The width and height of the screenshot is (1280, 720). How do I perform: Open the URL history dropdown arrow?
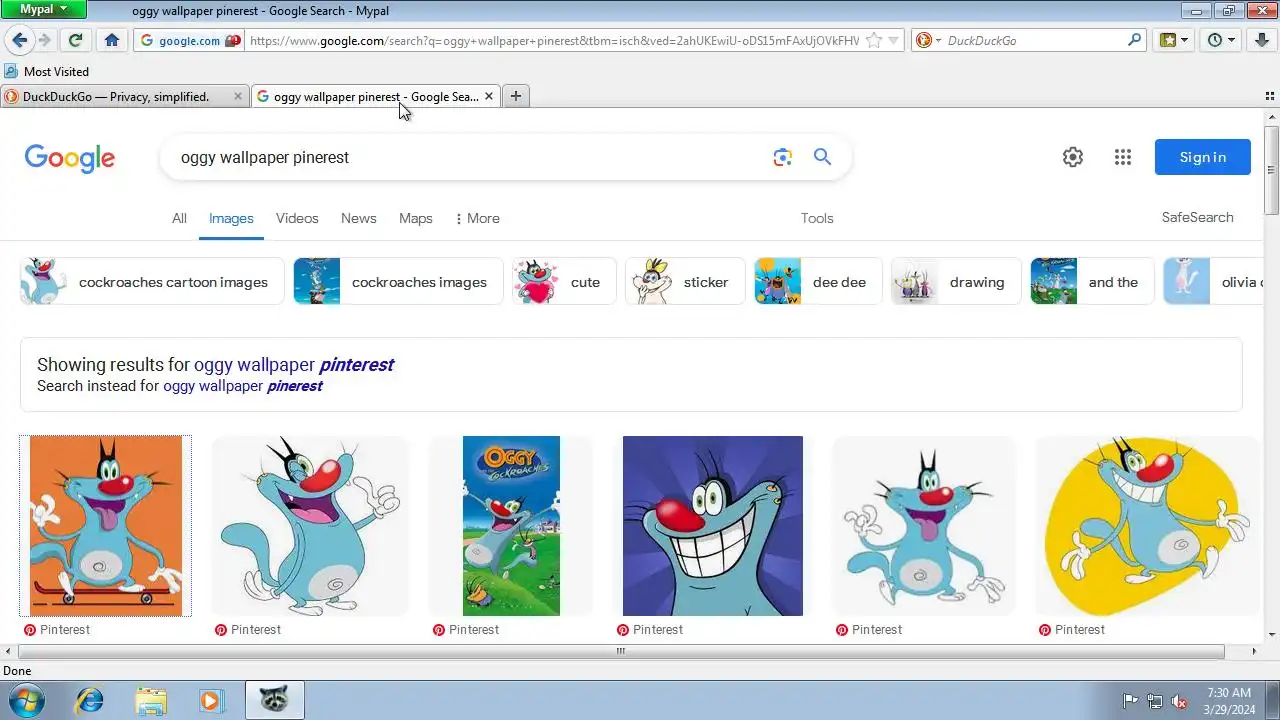tap(894, 41)
